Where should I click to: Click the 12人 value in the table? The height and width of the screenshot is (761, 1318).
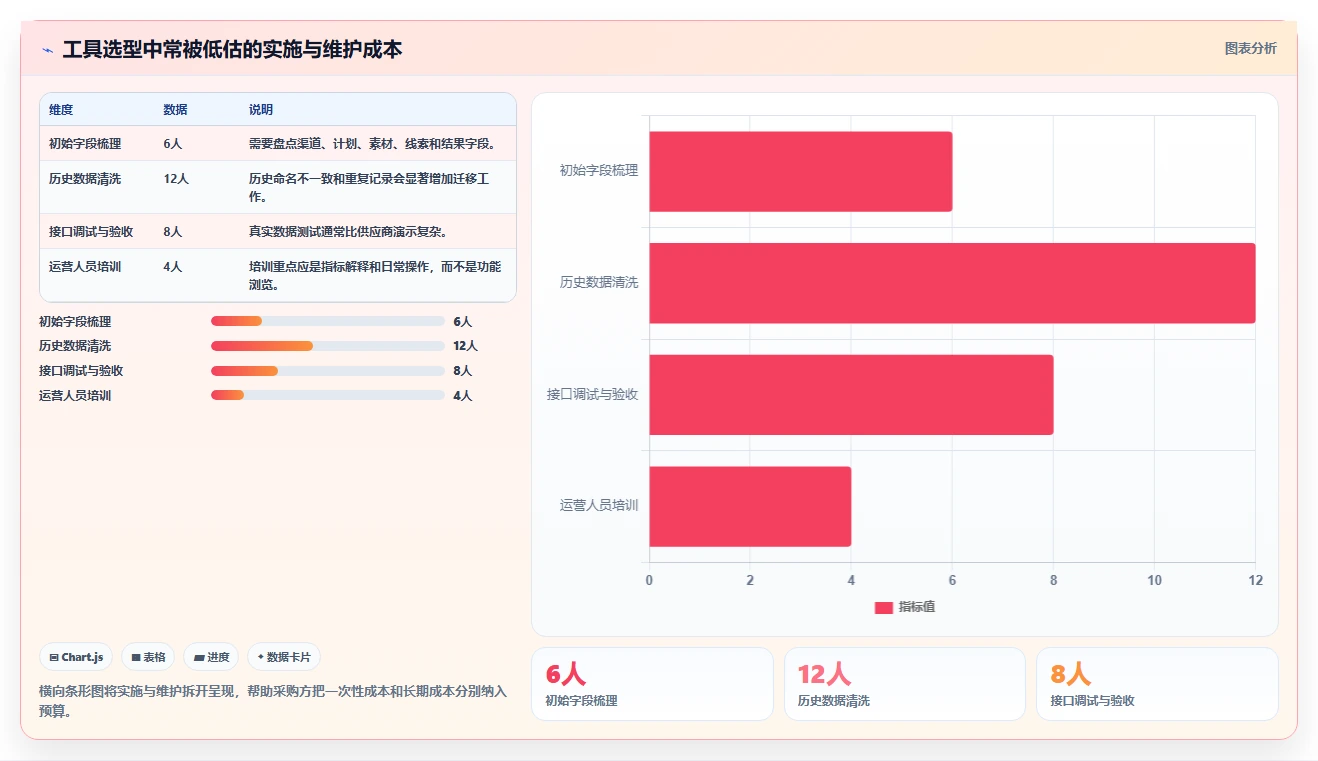(176, 179)
